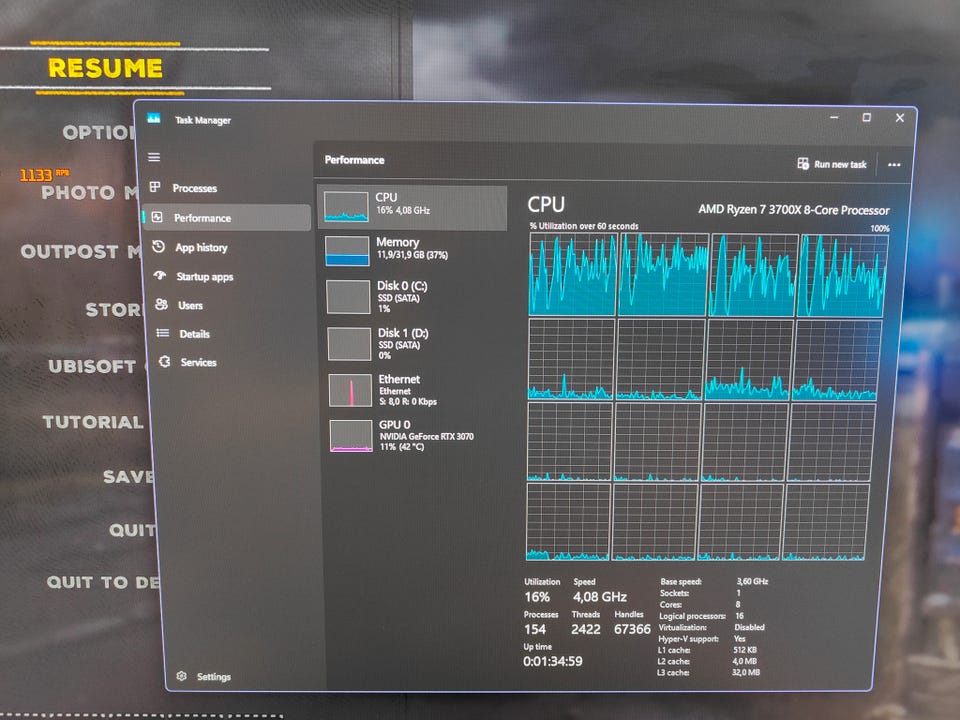Click the Performance pulse icon
960x720 pixels.
point(157,217)
